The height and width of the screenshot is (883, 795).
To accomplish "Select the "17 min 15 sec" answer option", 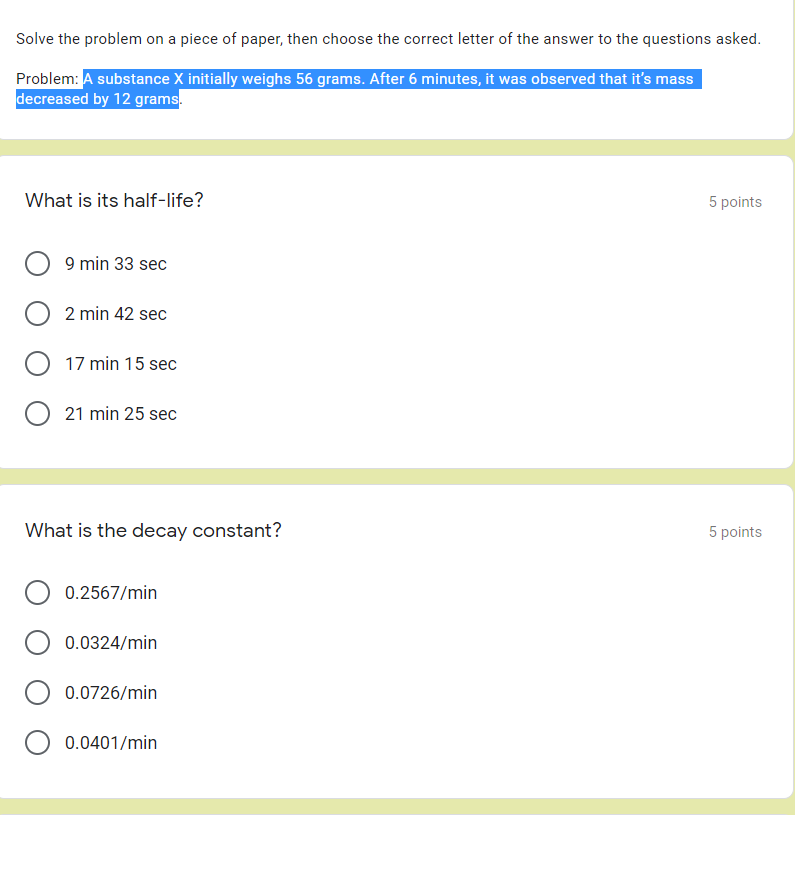I will pos(120,363).
